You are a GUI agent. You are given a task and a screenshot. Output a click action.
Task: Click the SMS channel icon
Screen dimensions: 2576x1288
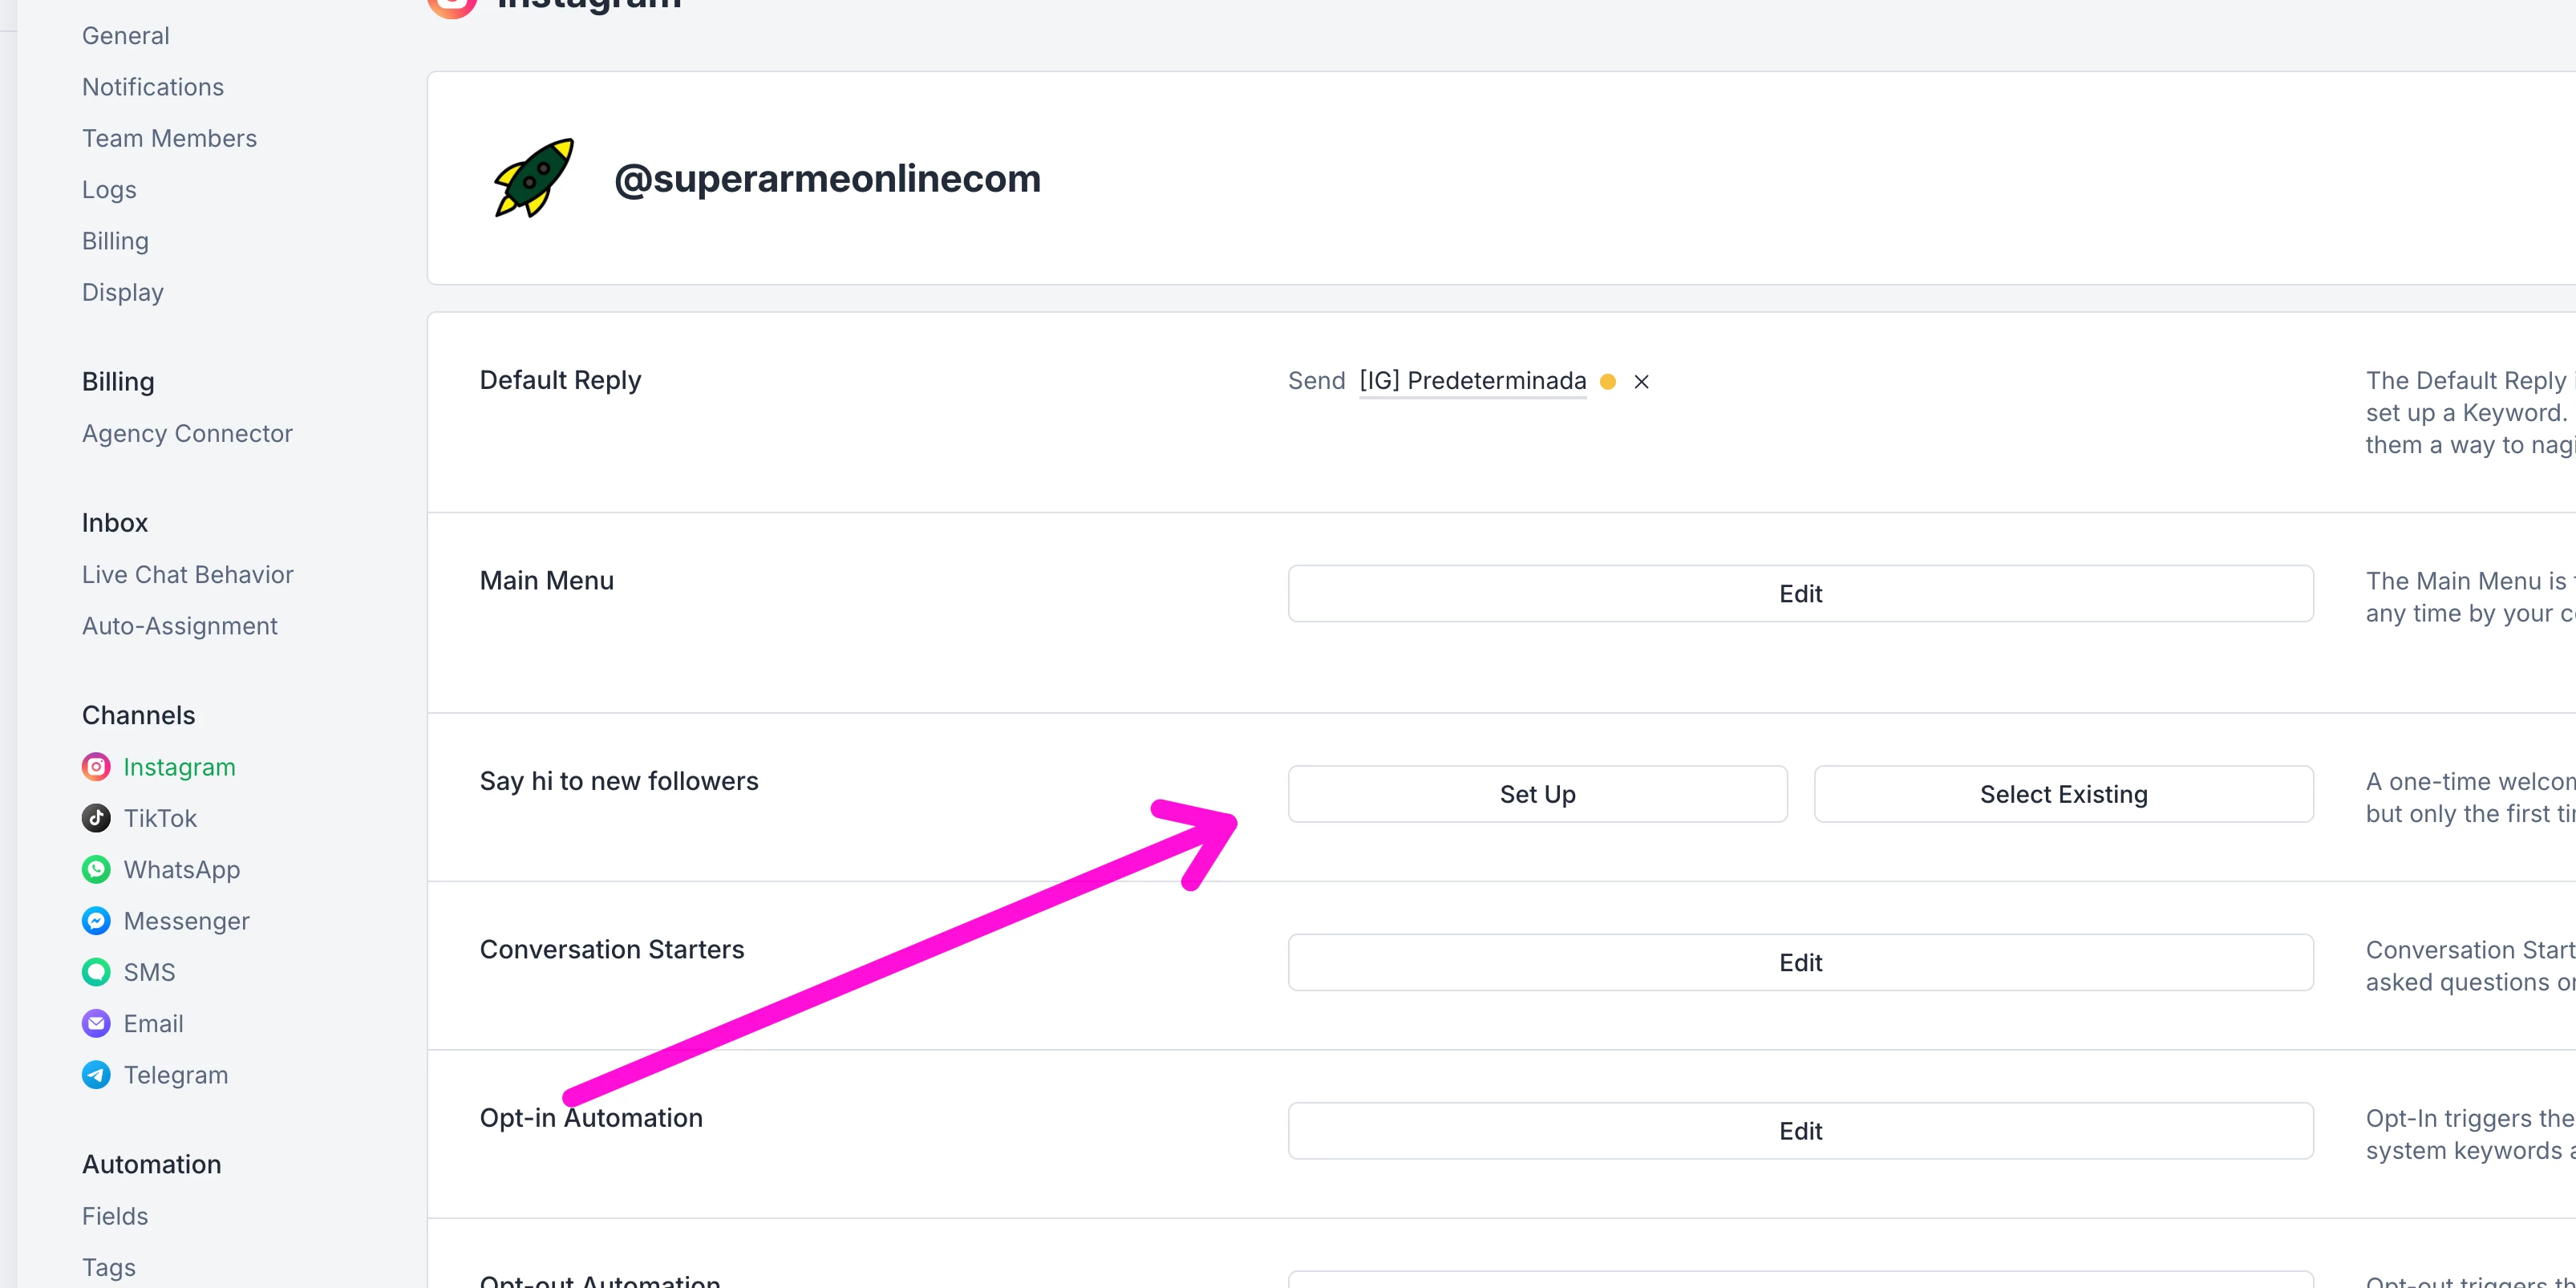point(96,972)
